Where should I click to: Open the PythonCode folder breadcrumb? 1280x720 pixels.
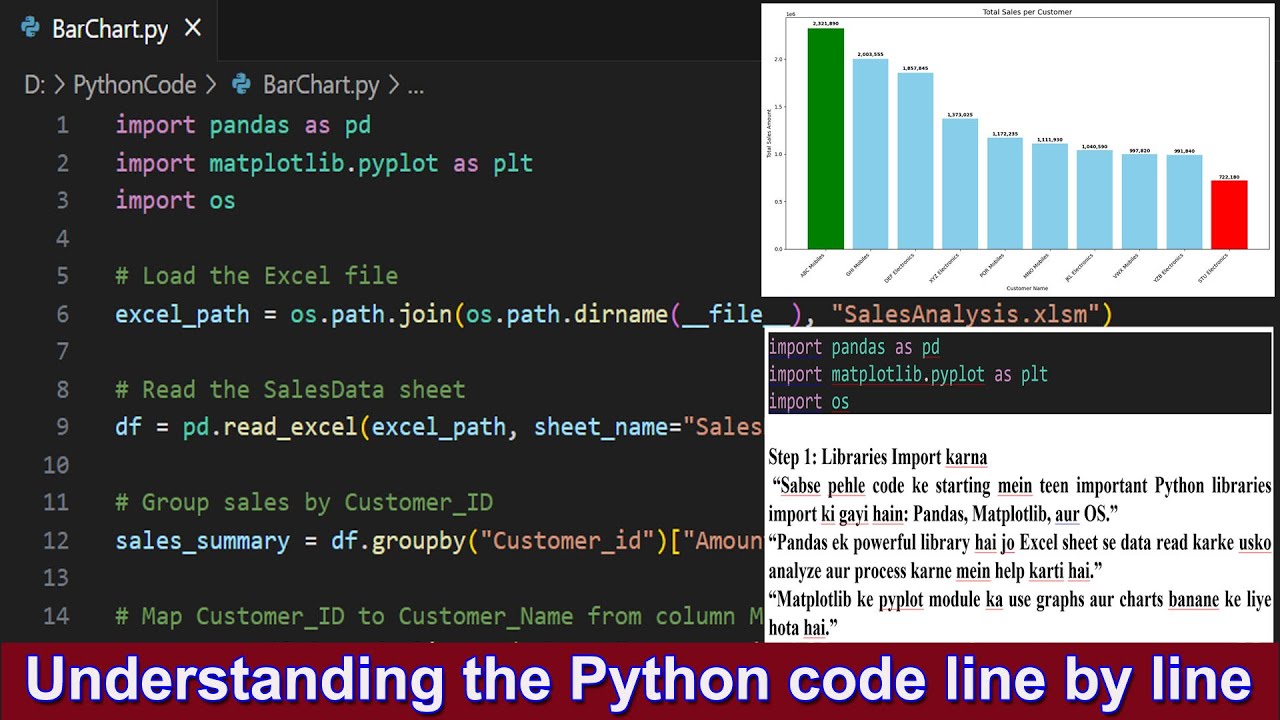pyautogui.click(x=135, y=85)
